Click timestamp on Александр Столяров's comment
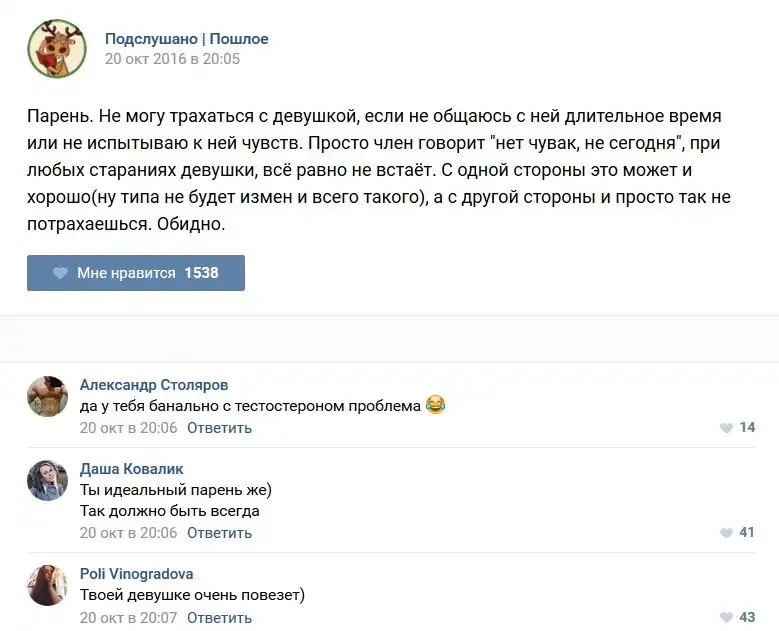This screenshot has height=631, width=779. tap(128, 428)
